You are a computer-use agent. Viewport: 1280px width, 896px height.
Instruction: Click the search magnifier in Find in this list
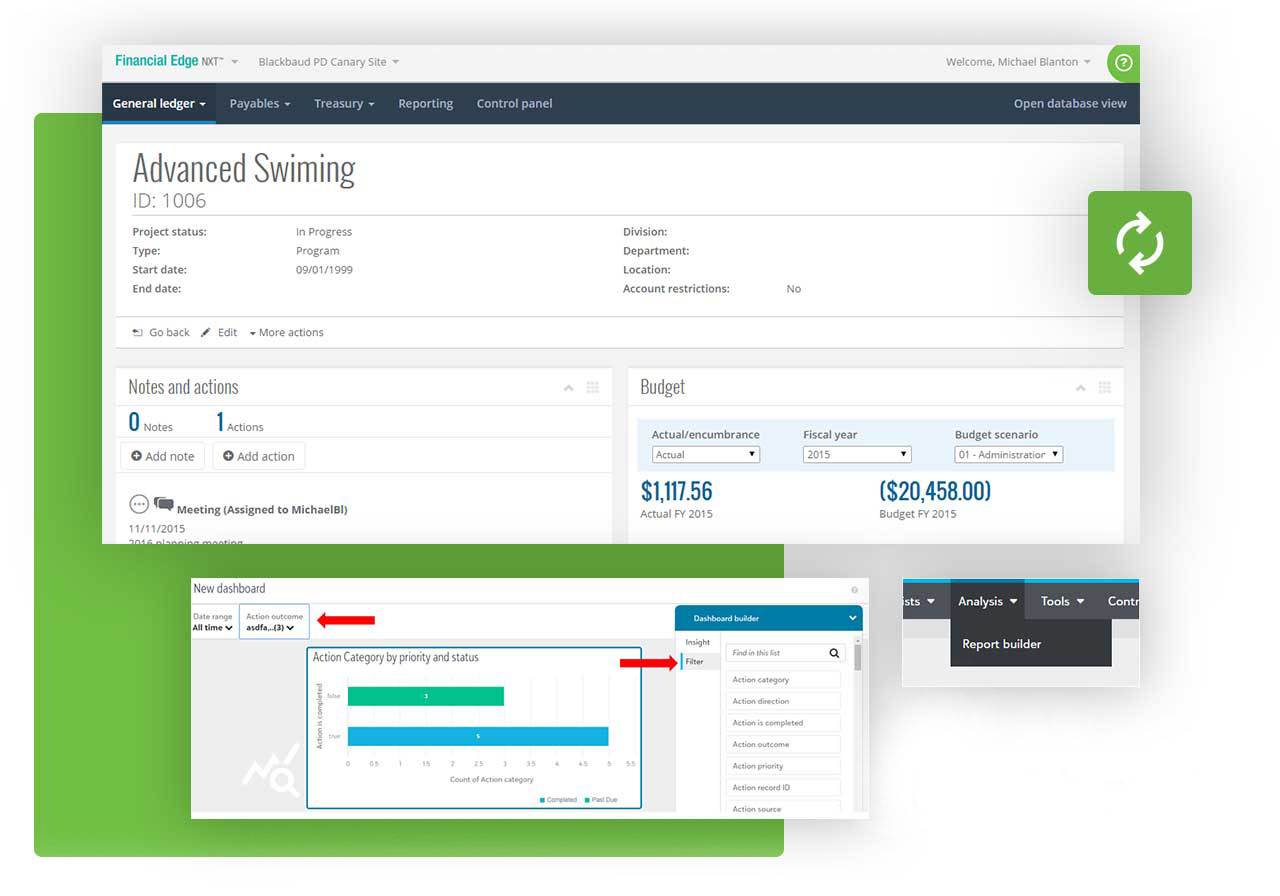tap(834, 653)
